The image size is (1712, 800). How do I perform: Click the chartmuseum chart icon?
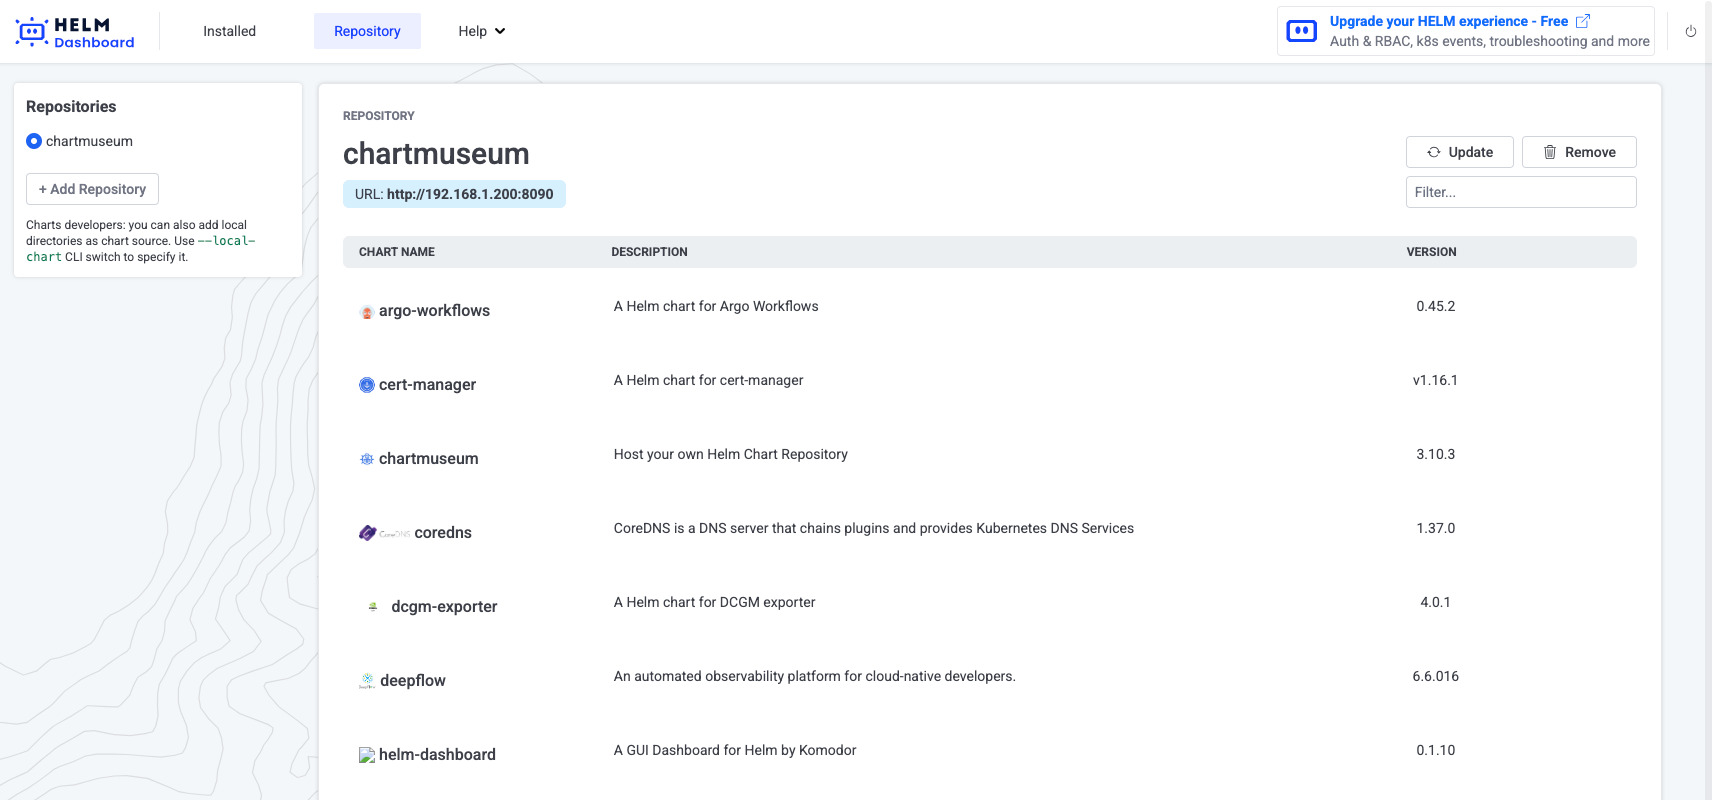click(x=367, y=459)
